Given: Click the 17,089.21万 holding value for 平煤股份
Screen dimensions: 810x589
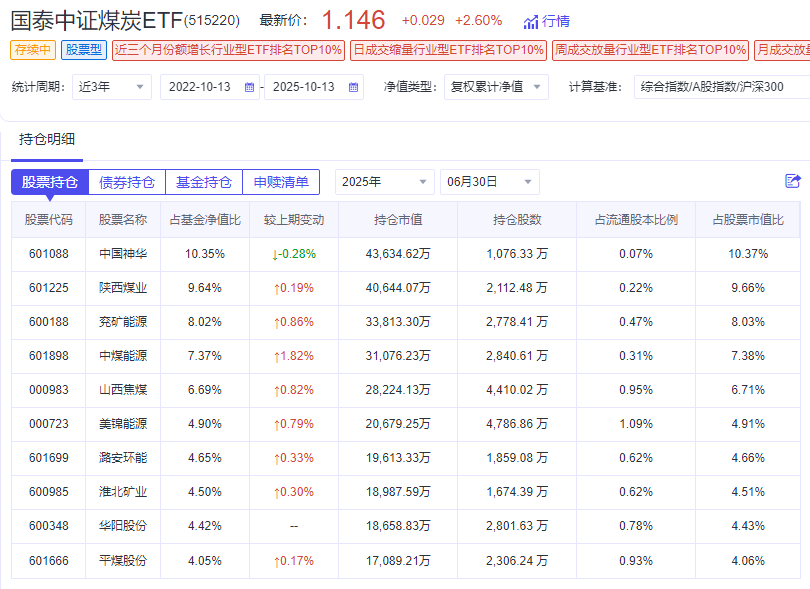Looking at the screenshot, I should coord(398,561).
